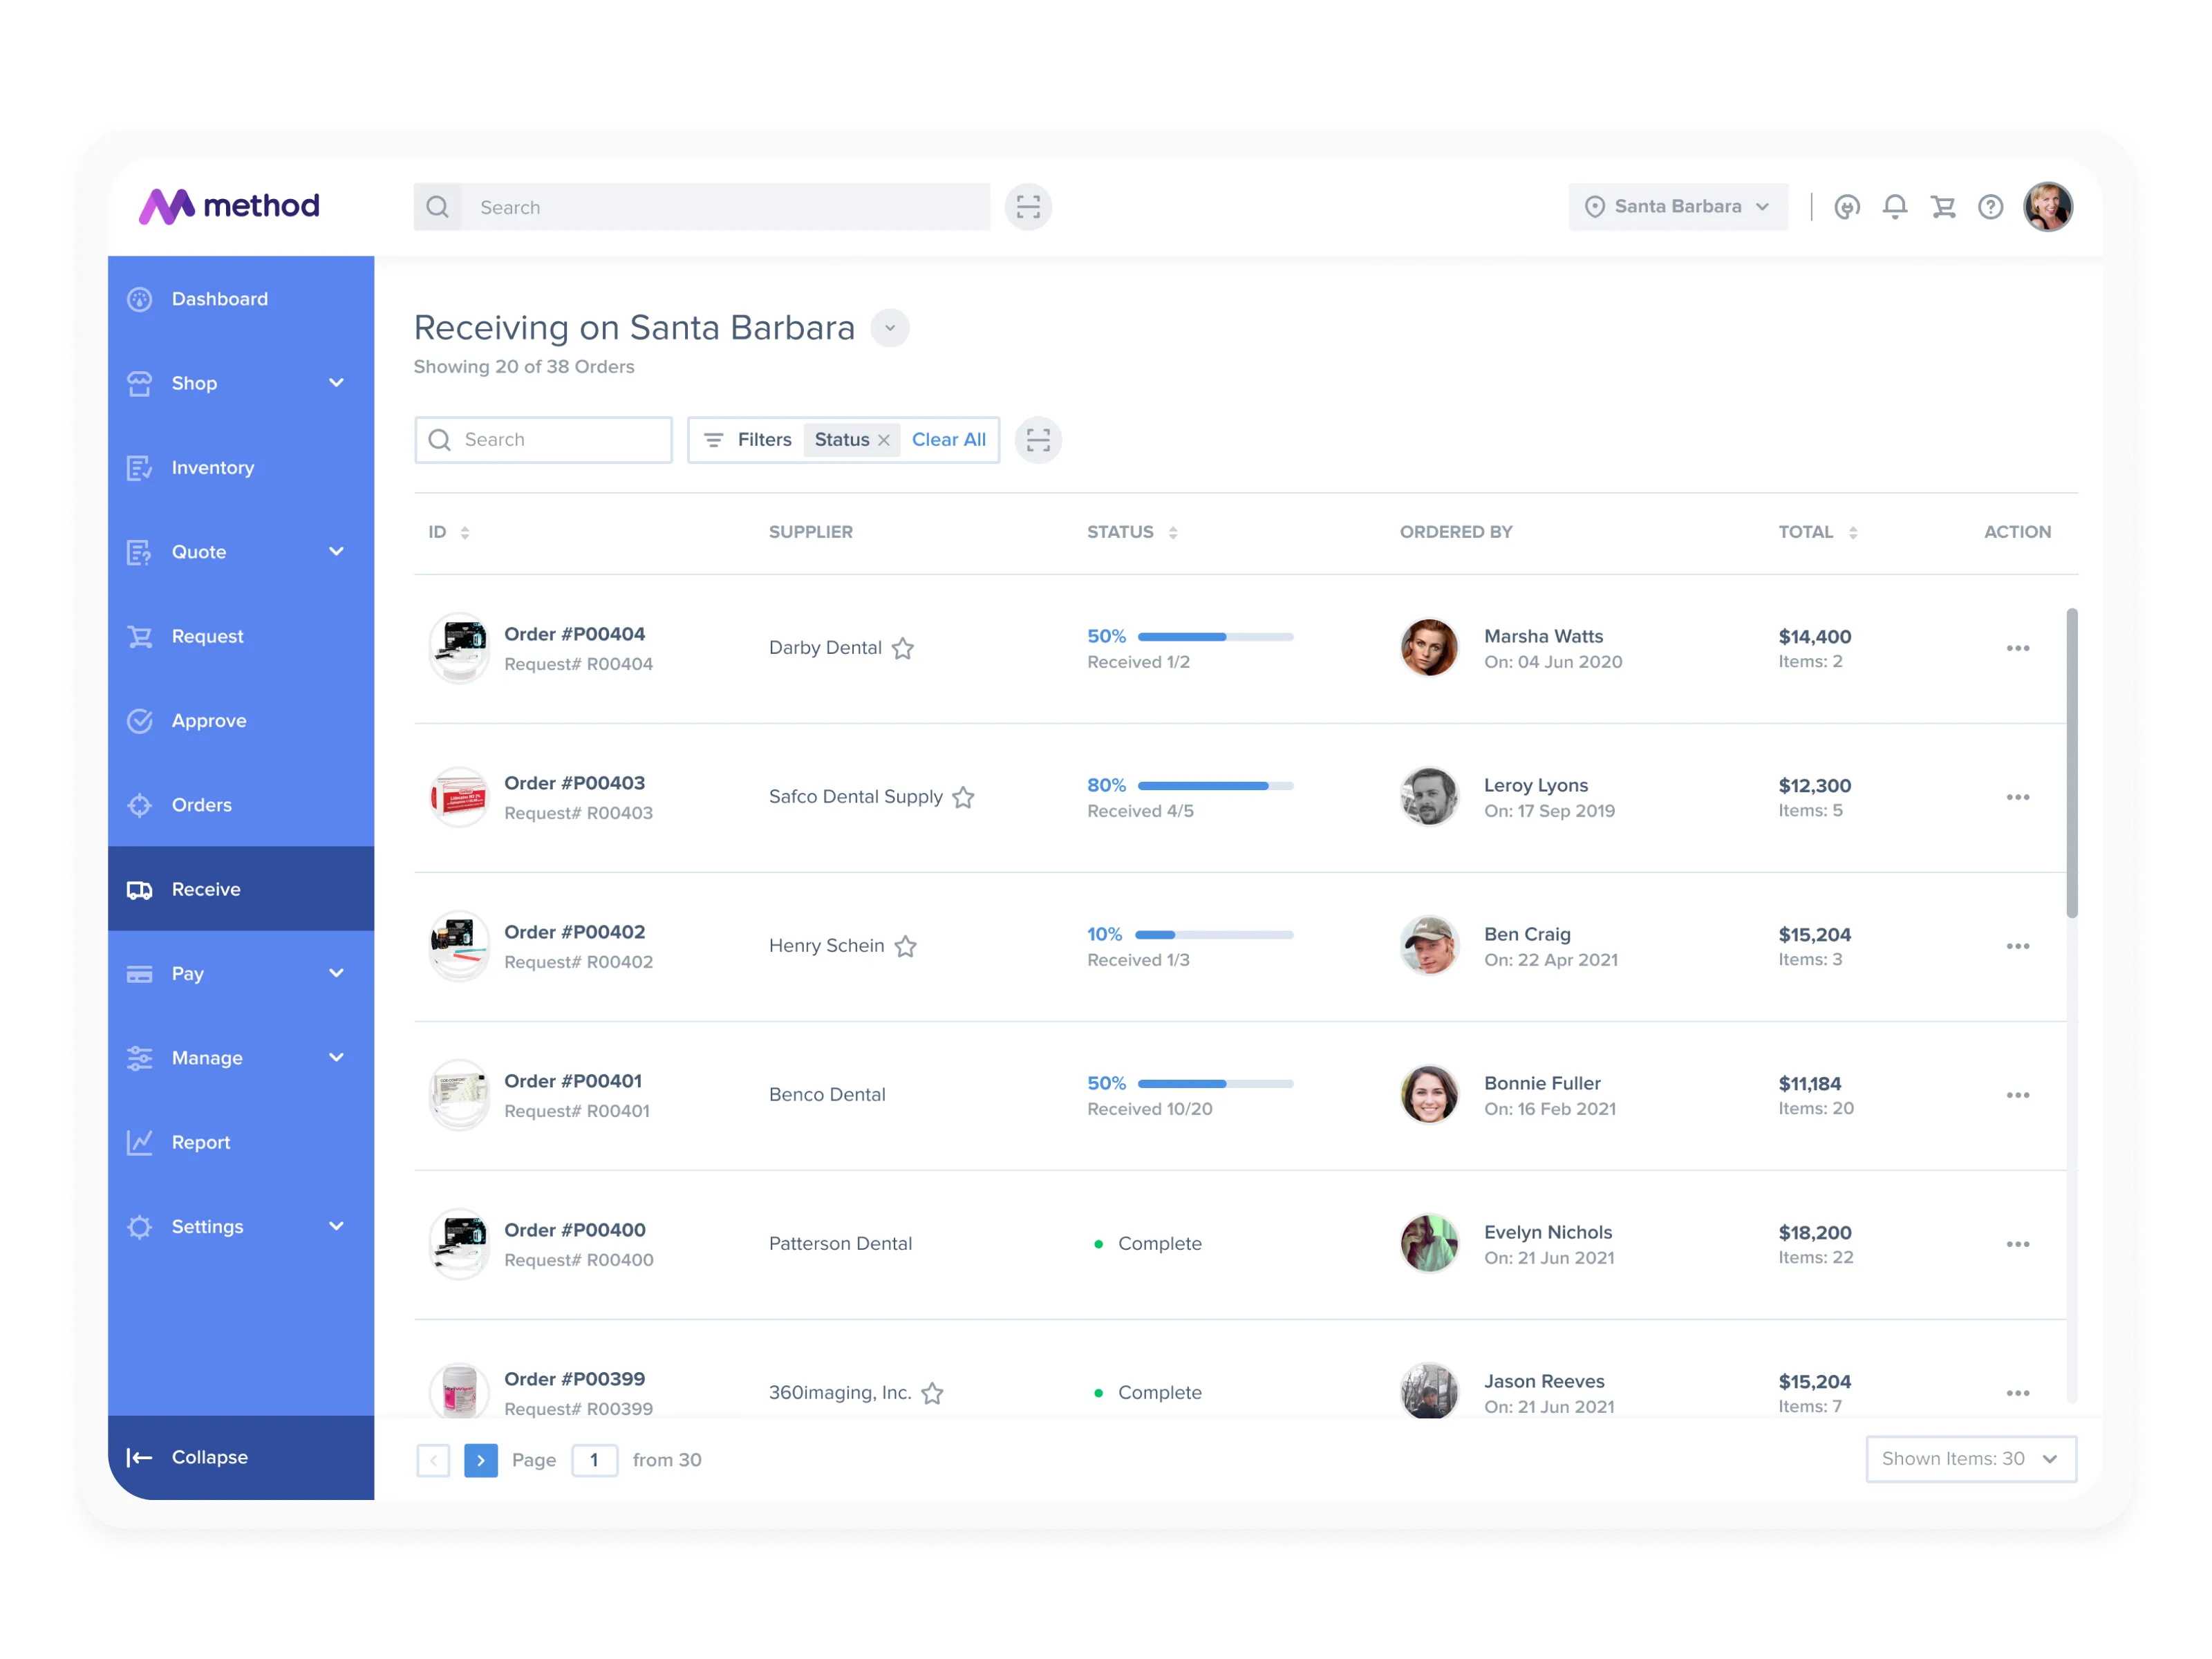Image resolution: width=2212 pixels, height=1659 pixels.
Task: Click the scan icon next to Filters bar
Action: [1038, 440]
